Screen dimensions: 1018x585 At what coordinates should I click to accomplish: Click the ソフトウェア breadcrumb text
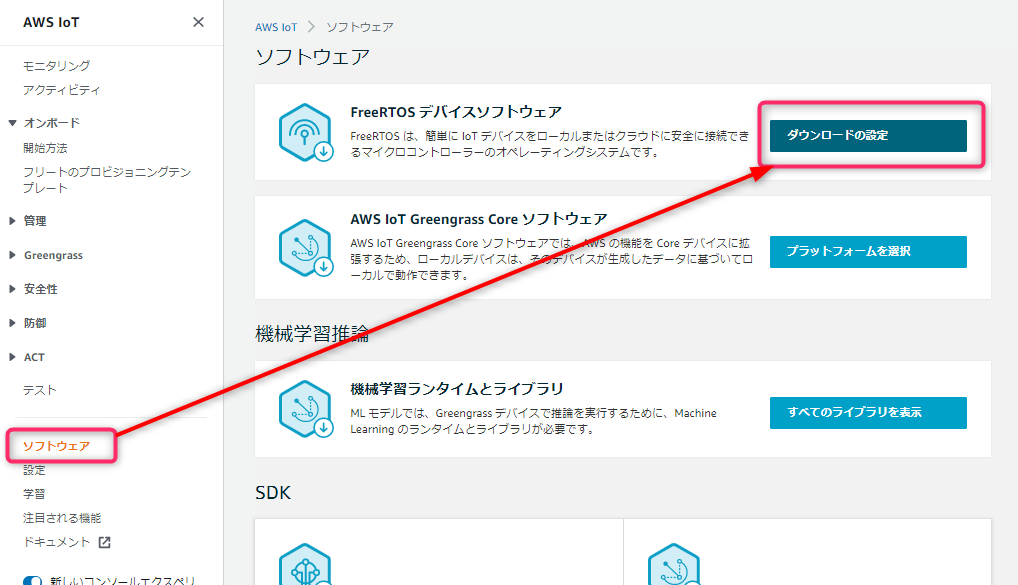tap(360, 27)
